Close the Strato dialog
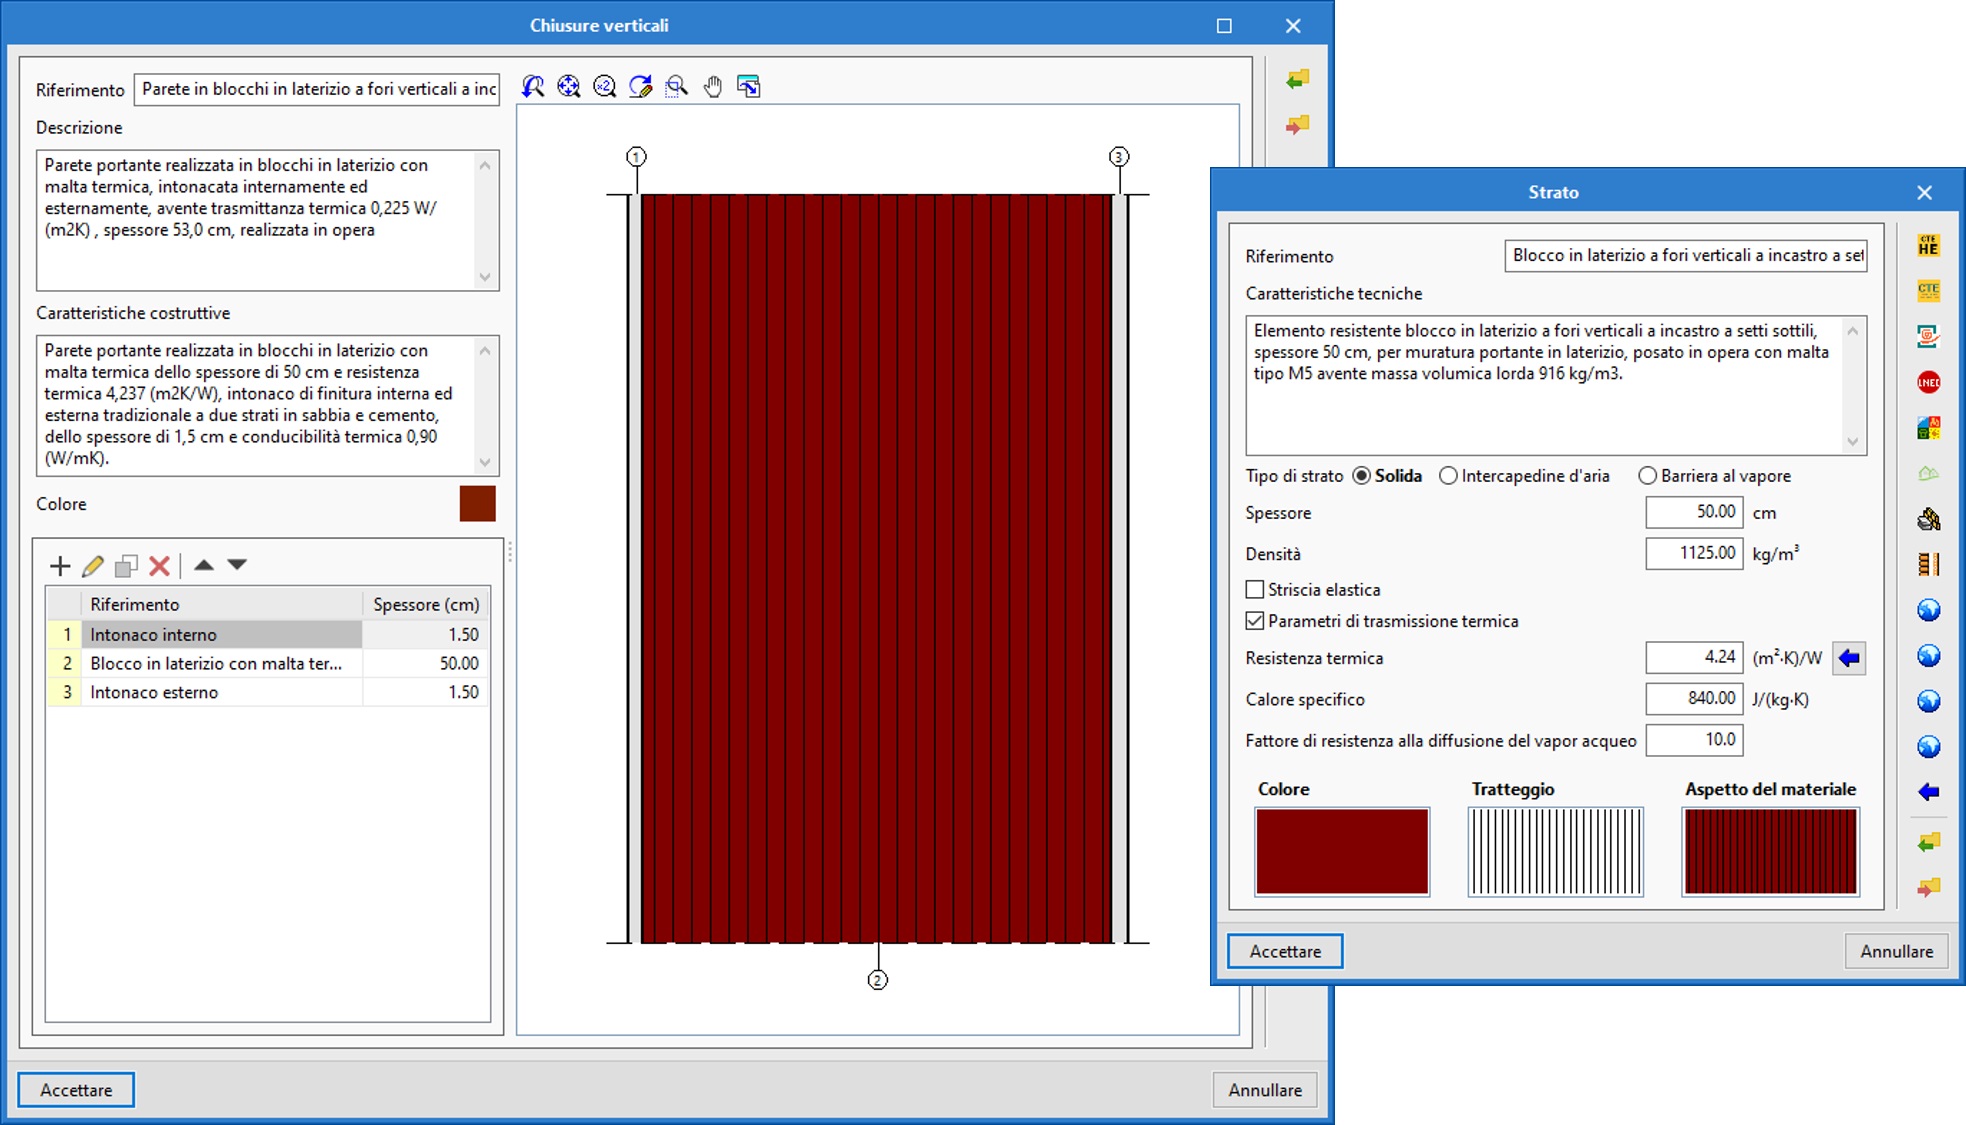 click(x=1924, y=192)
